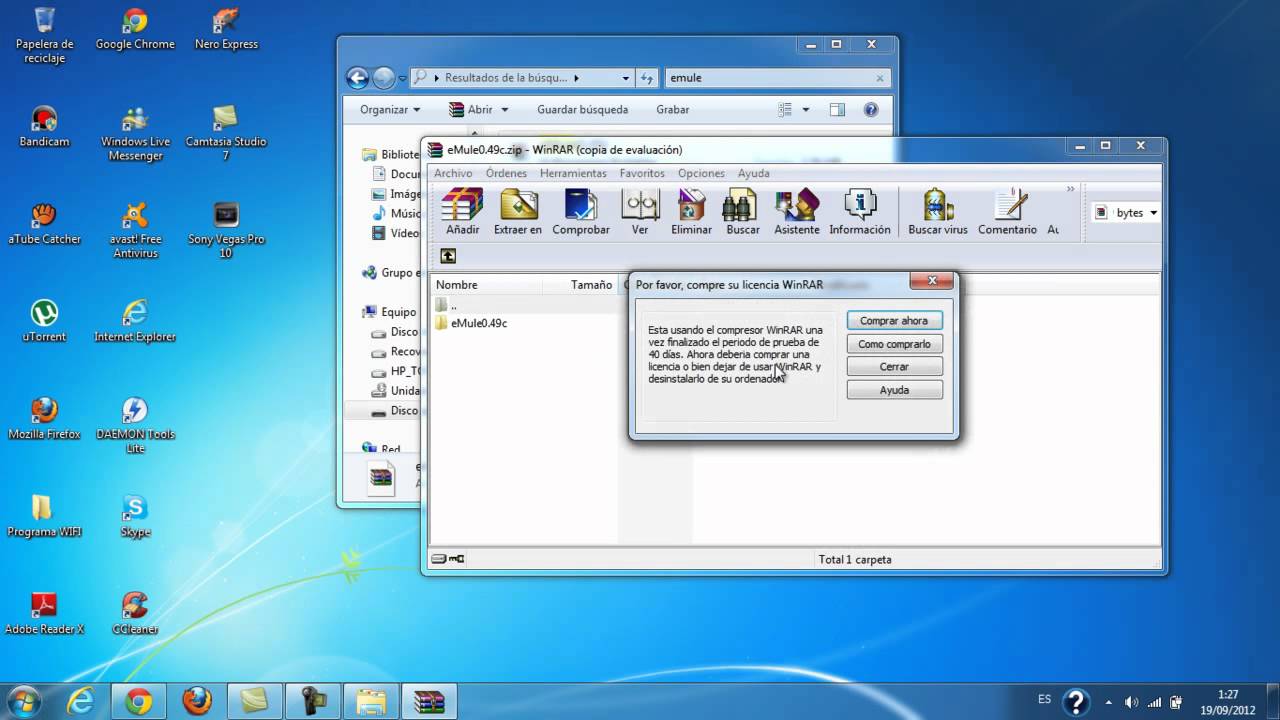Click the Añadir toolbar icon in WinRAR

point(462,212)
